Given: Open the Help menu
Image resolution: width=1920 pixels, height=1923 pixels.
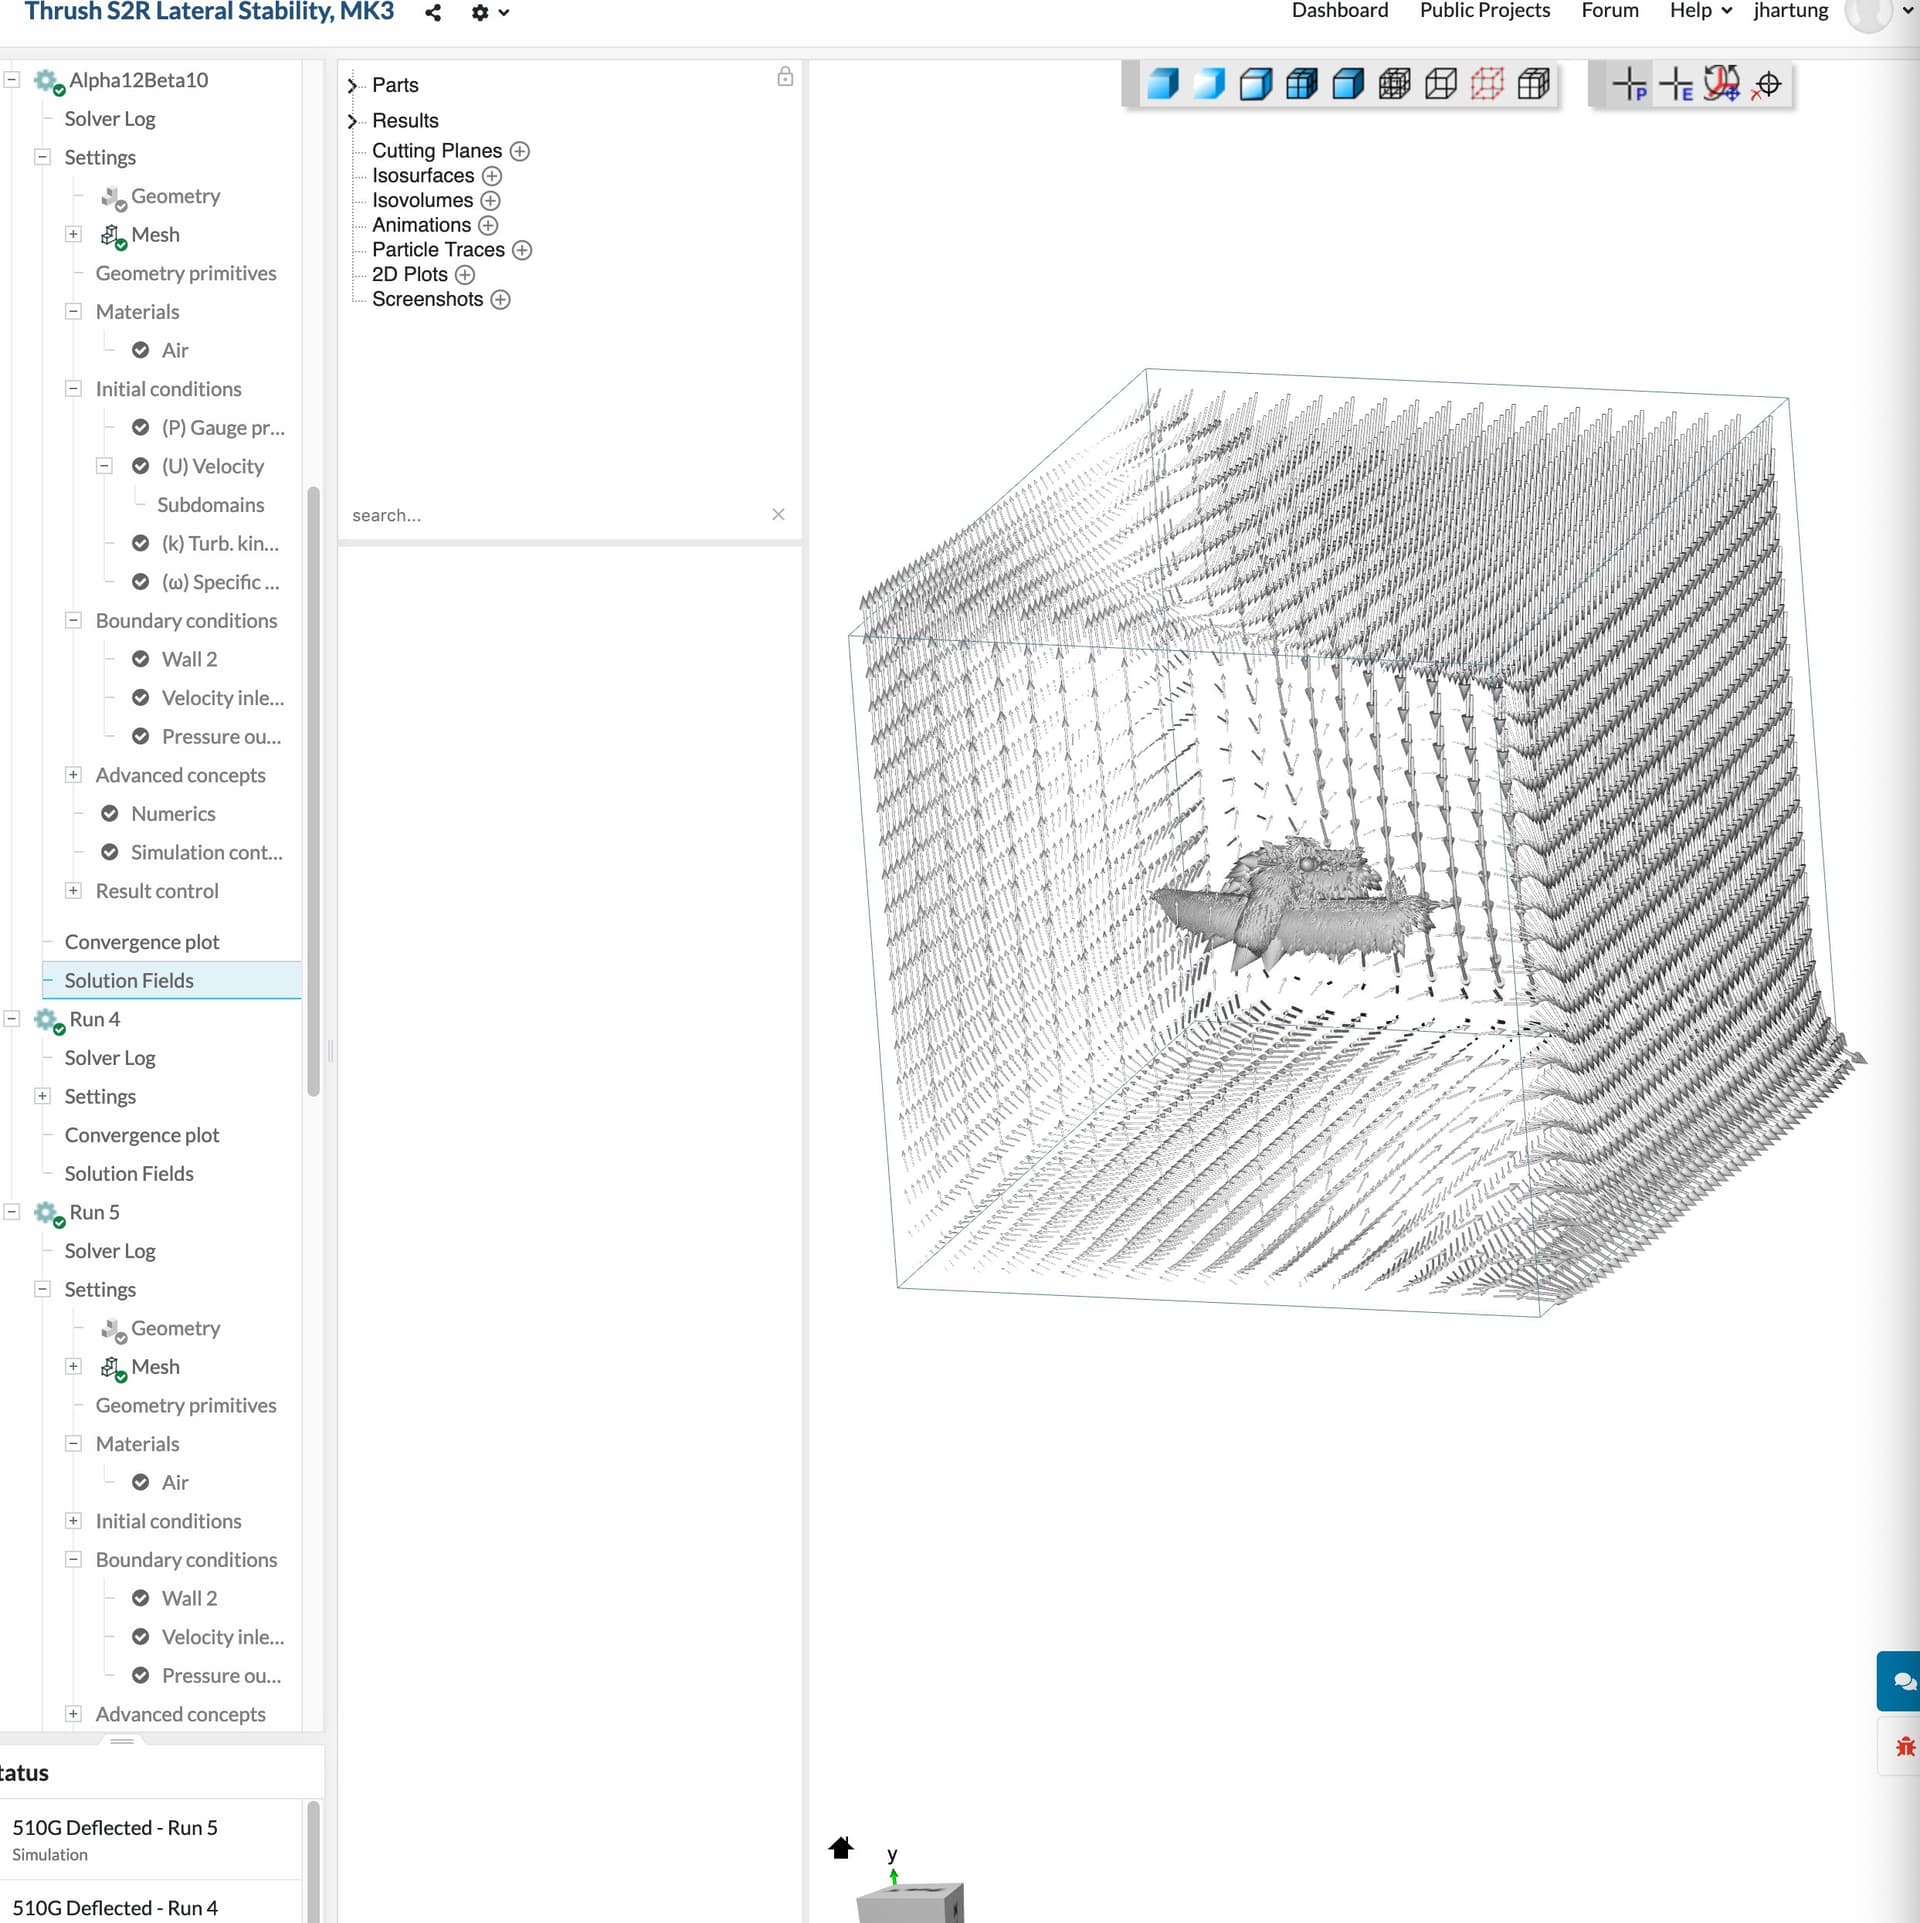Looking at the screenshot, I should click(1699, 11).
